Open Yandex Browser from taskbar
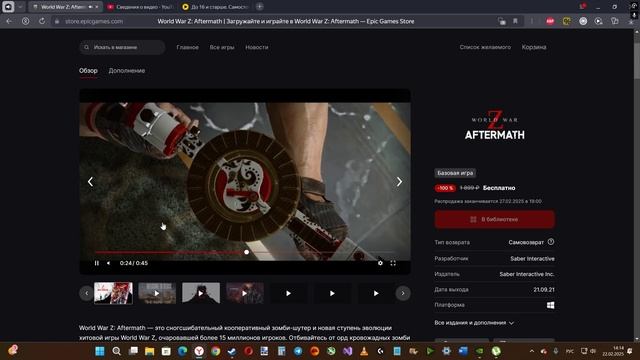The image size is (640, 360). point(199,351)
